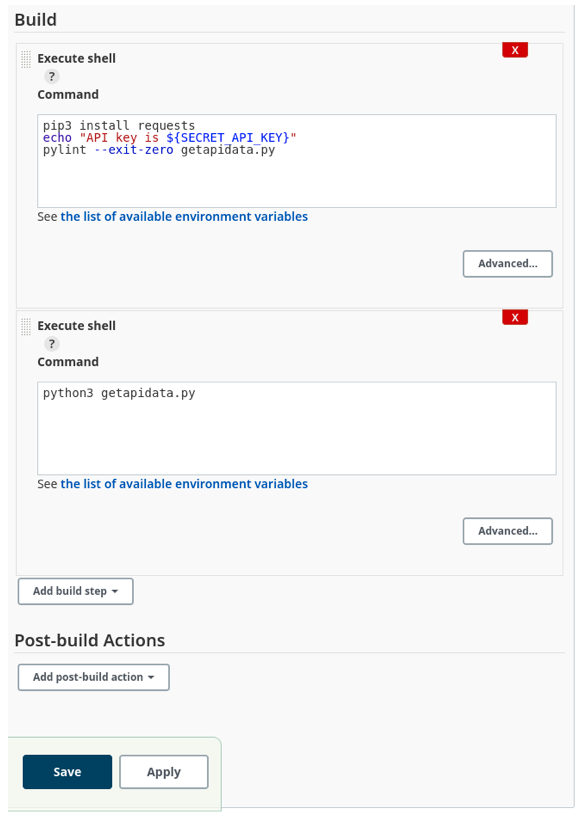Screen dimensions: 588x823
Task: Open Advanced options for first shell step
Action: [508, 263]
